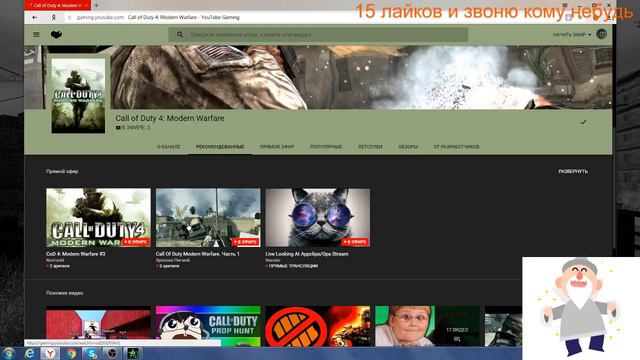Open the green star app on taskbar
640x360 pixels.
pos(133,353)
